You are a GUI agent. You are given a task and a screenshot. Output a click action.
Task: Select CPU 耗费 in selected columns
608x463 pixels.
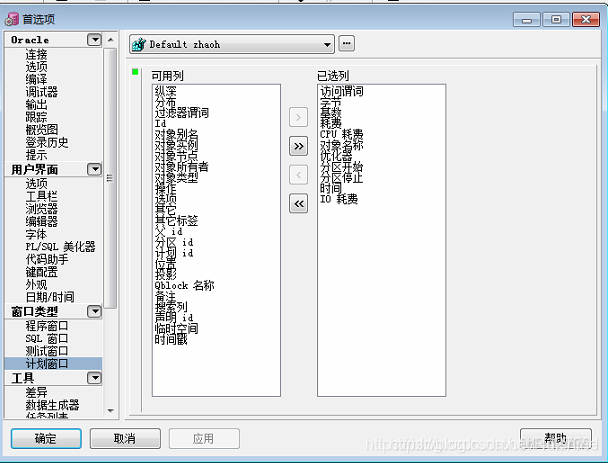coord(342,135)
